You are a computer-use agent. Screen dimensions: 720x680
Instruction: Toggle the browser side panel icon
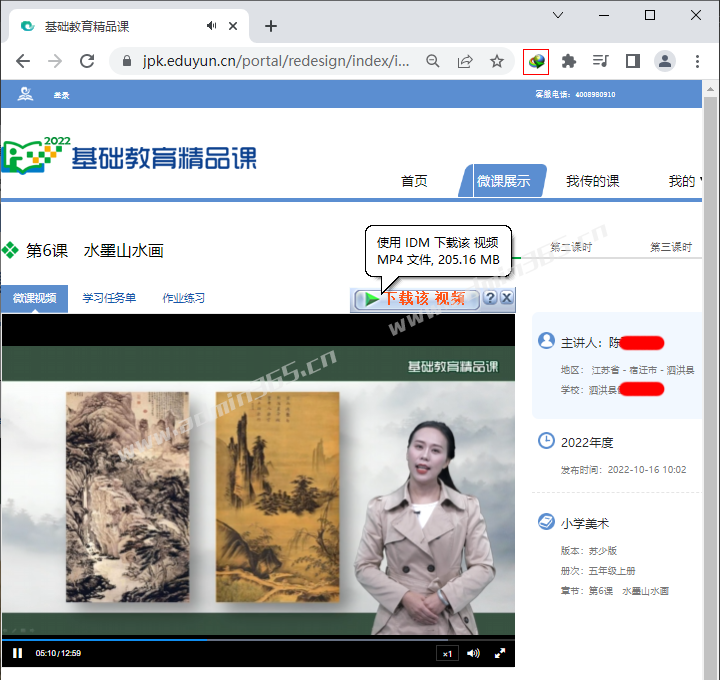pyautogui.click(x=633, y=61)
